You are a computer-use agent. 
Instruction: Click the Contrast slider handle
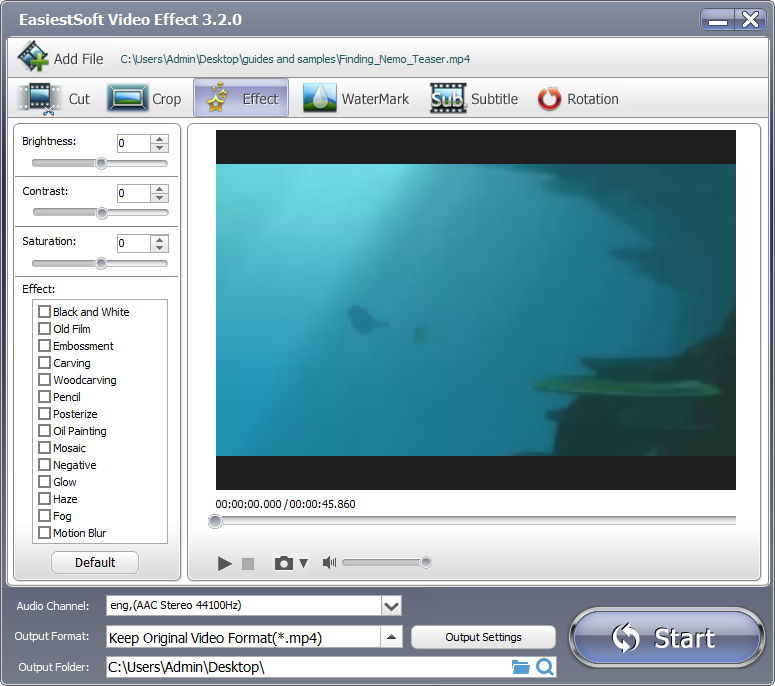pyautogui.click(x=102, y=213)
